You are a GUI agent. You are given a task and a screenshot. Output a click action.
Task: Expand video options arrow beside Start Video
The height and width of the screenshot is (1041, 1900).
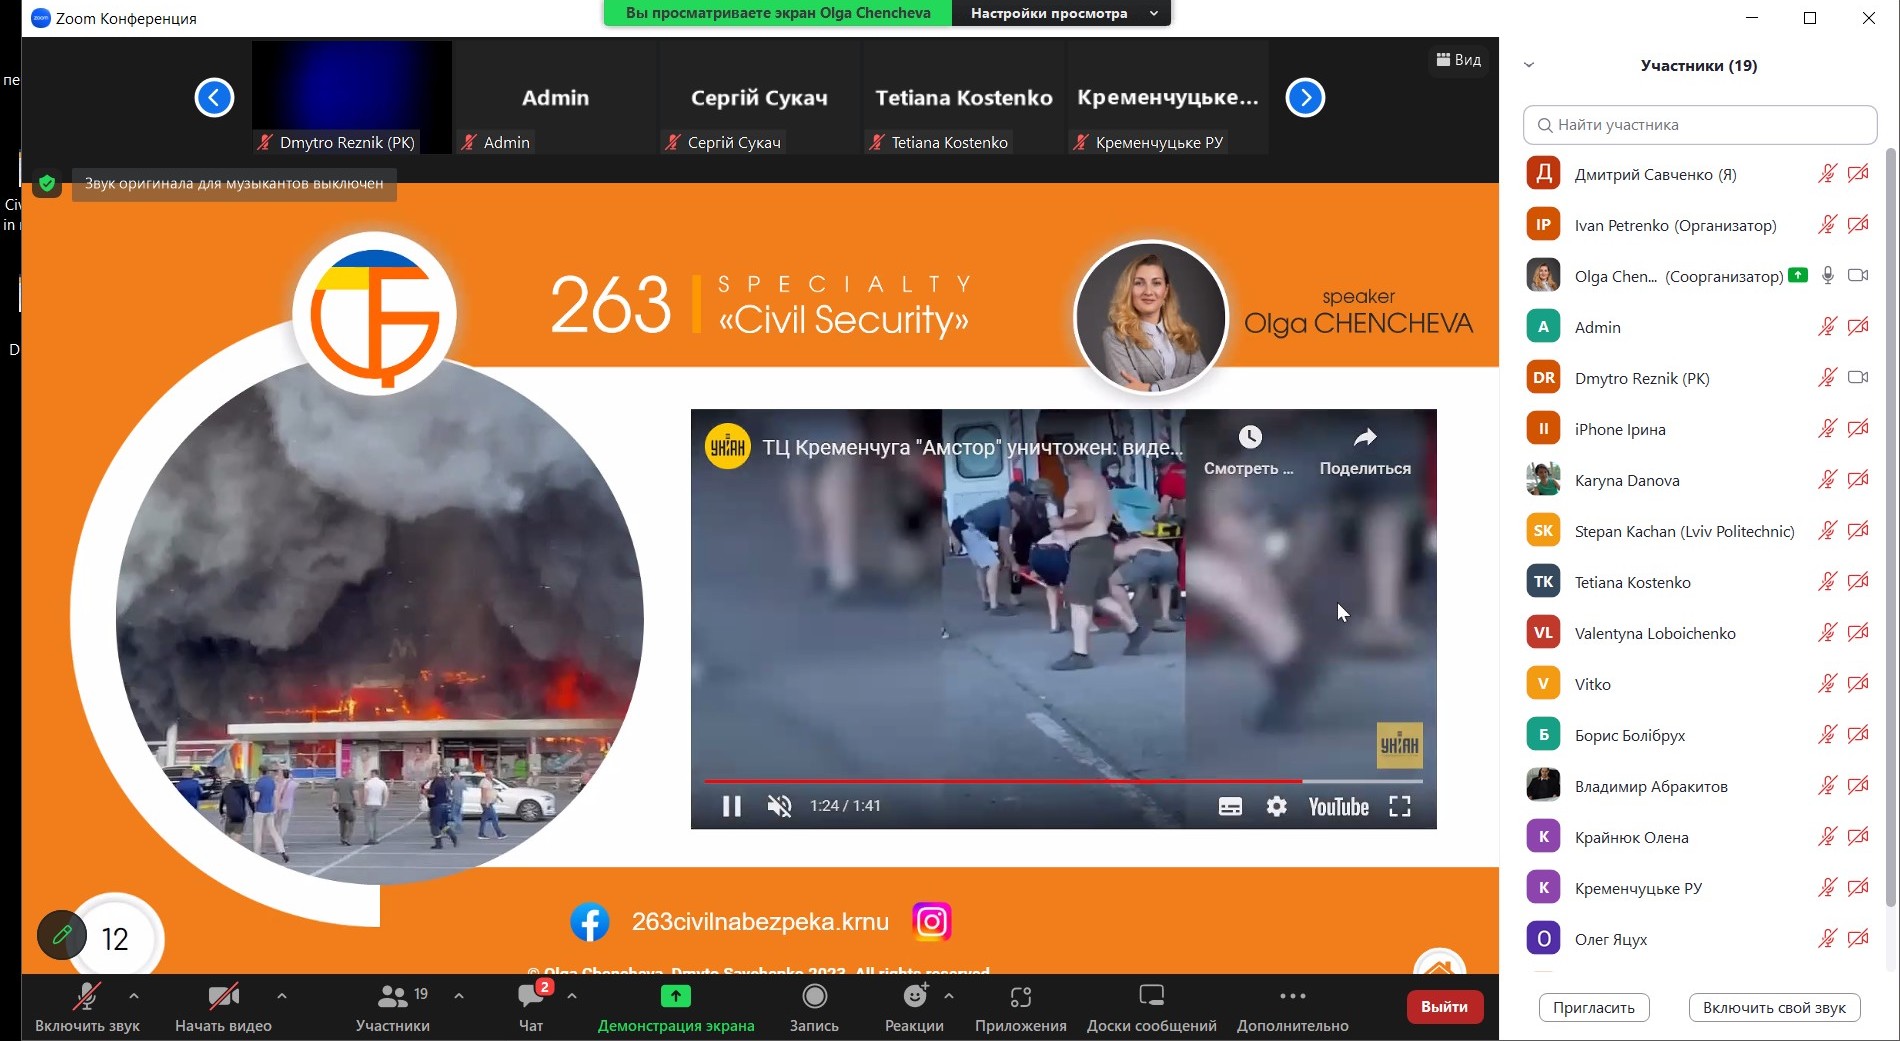tap(282, 996)
